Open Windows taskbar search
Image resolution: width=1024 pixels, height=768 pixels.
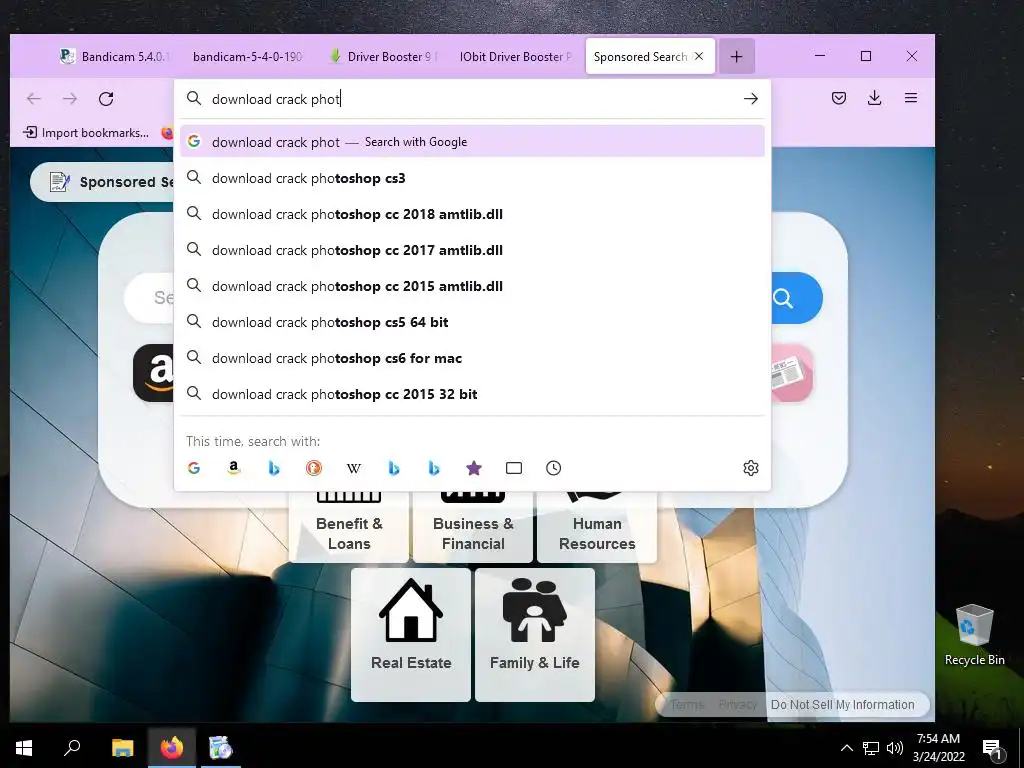click(x=72, y=748)
